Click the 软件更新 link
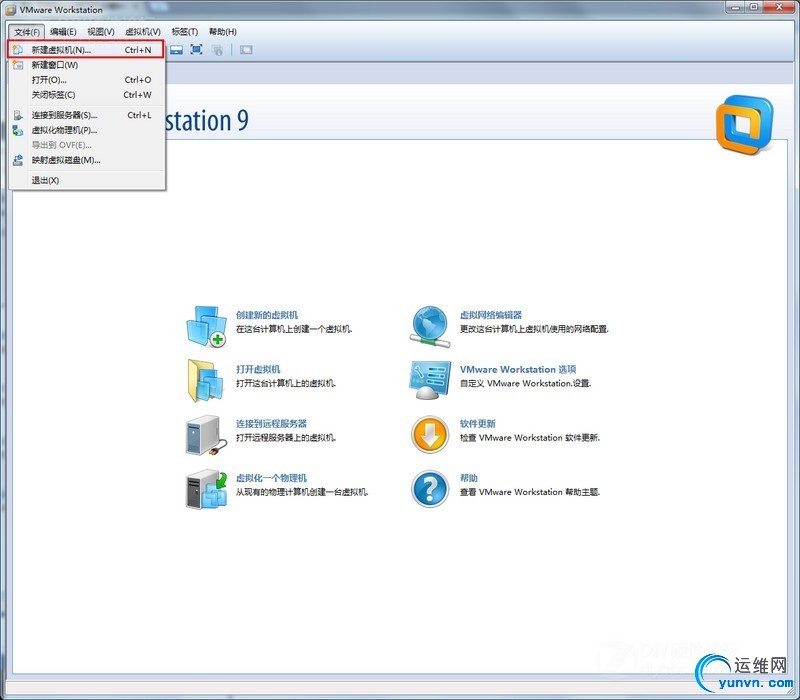Image resolution: width=800 pixels, height=700 pixels. click(x=478, y=423)
